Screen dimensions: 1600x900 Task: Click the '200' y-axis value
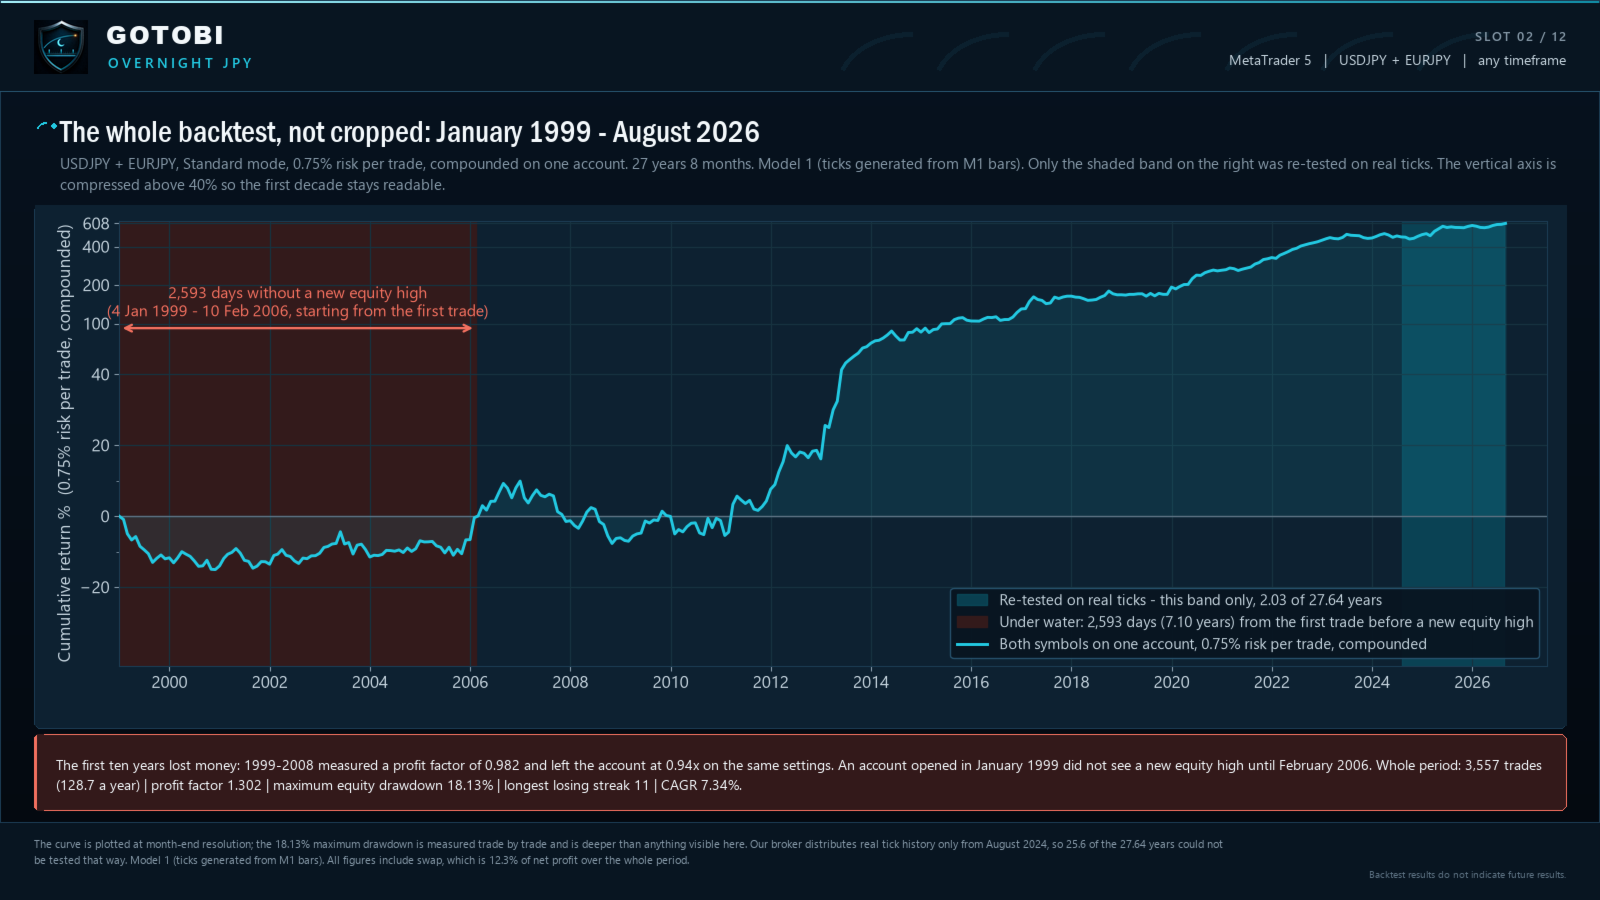pyautogui.click(x=96, y=285)
